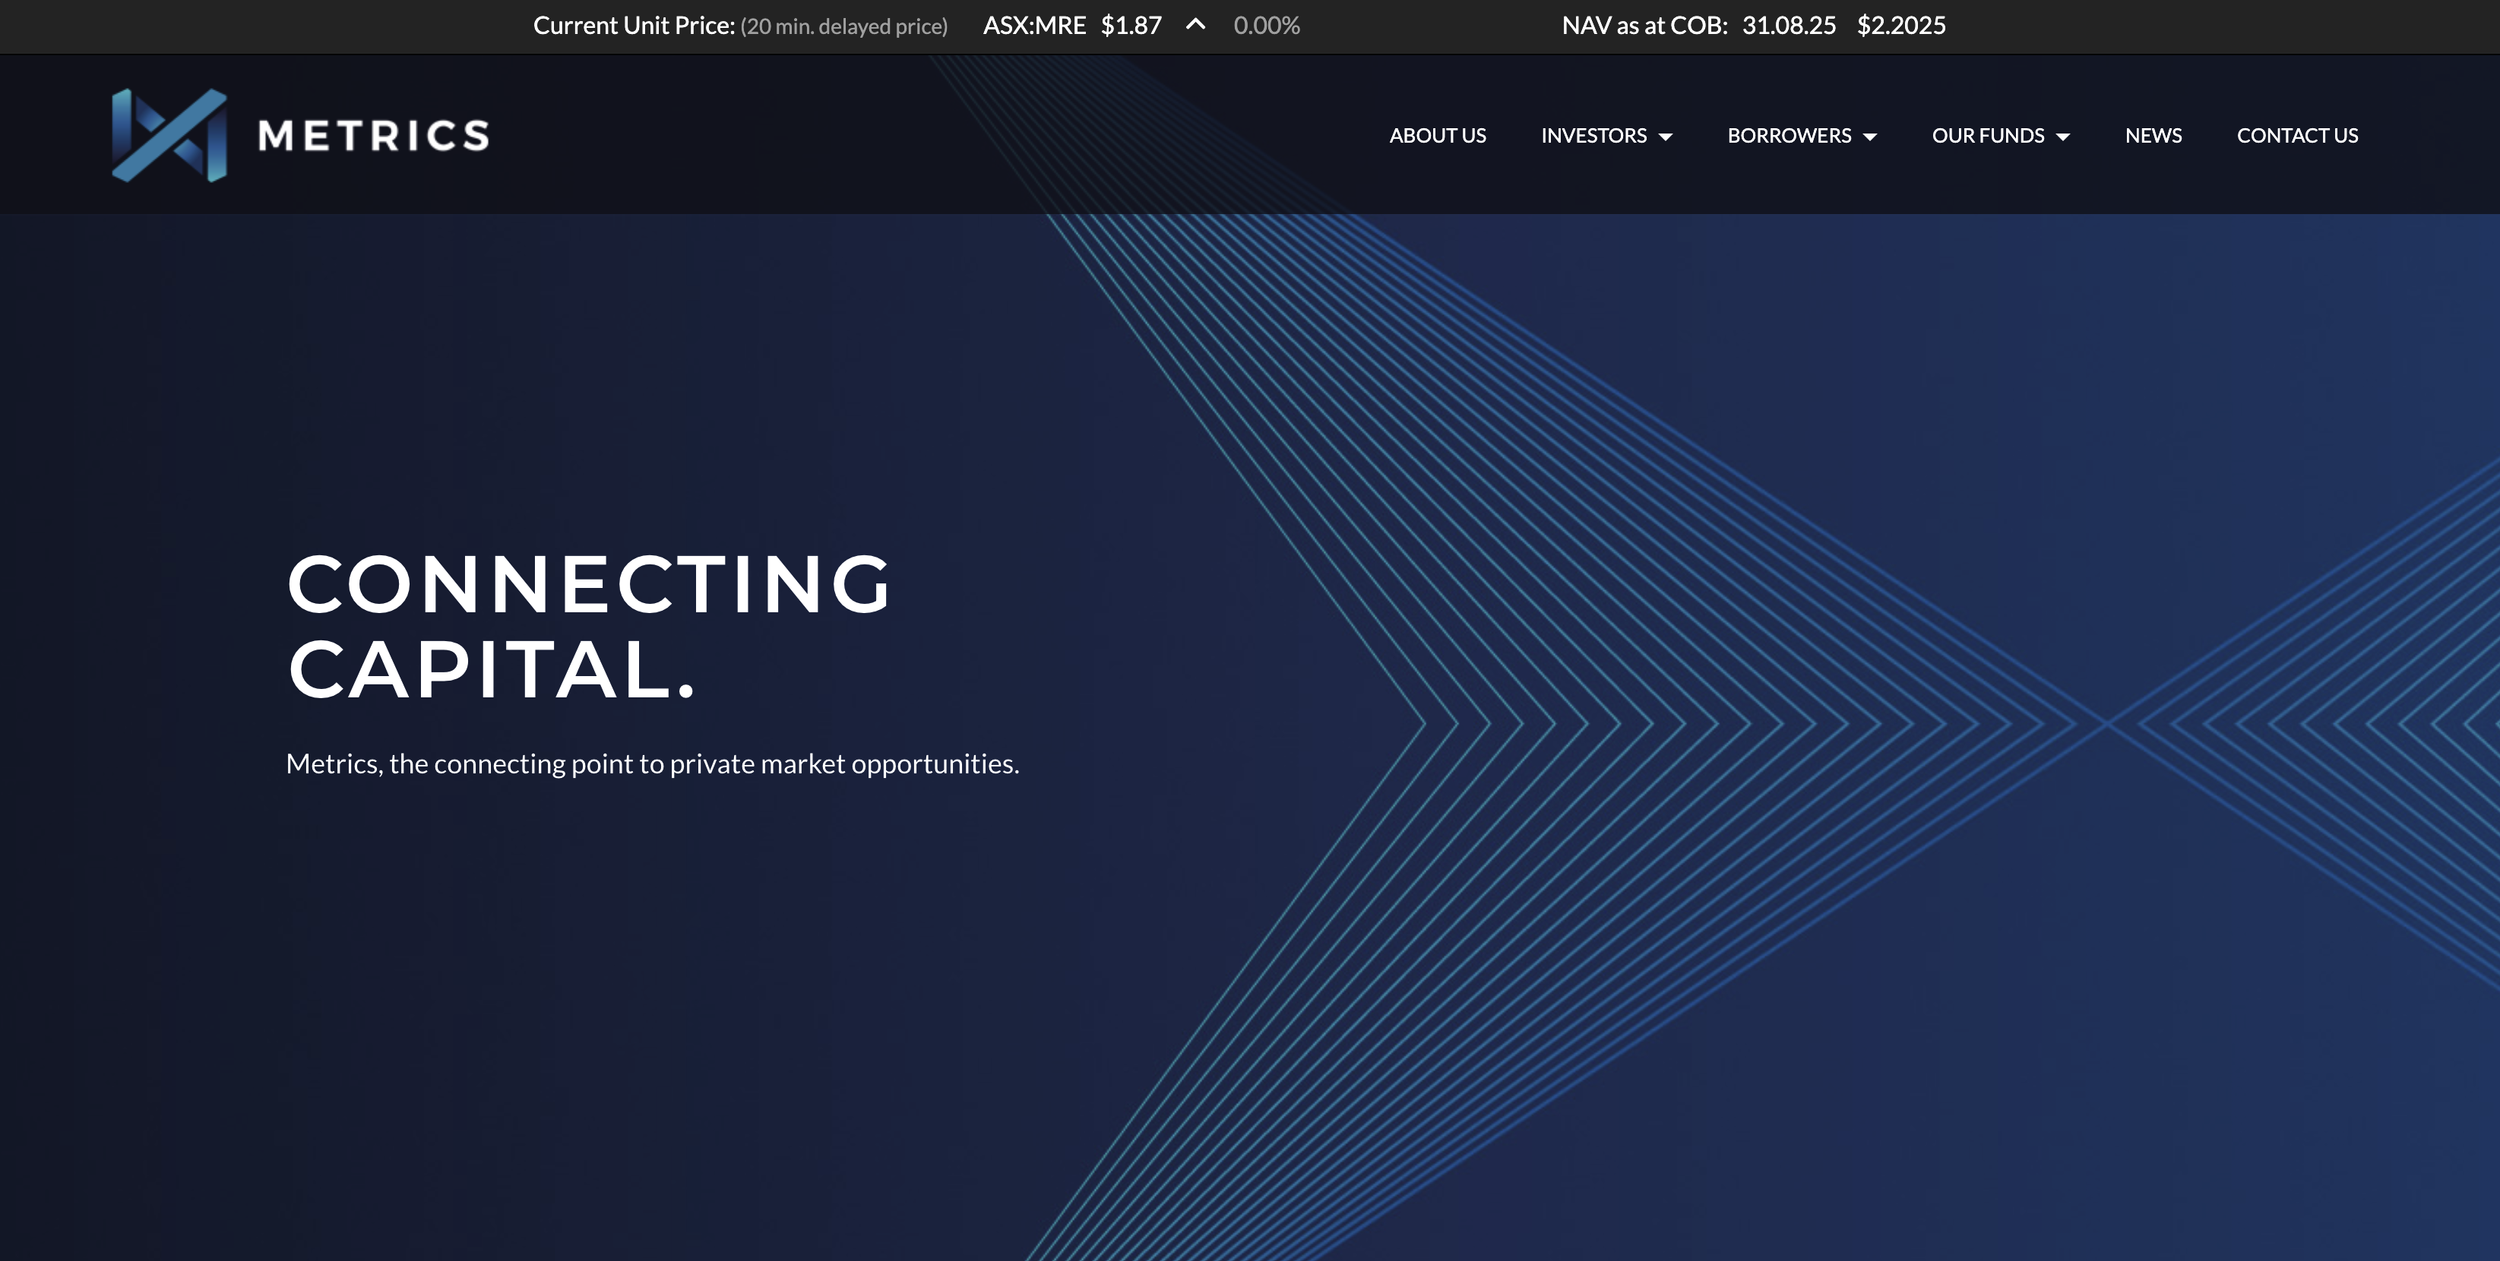Expand the Our Funds dropdown arrow
2500x1261 pixels.
[x=2062, y=137]
